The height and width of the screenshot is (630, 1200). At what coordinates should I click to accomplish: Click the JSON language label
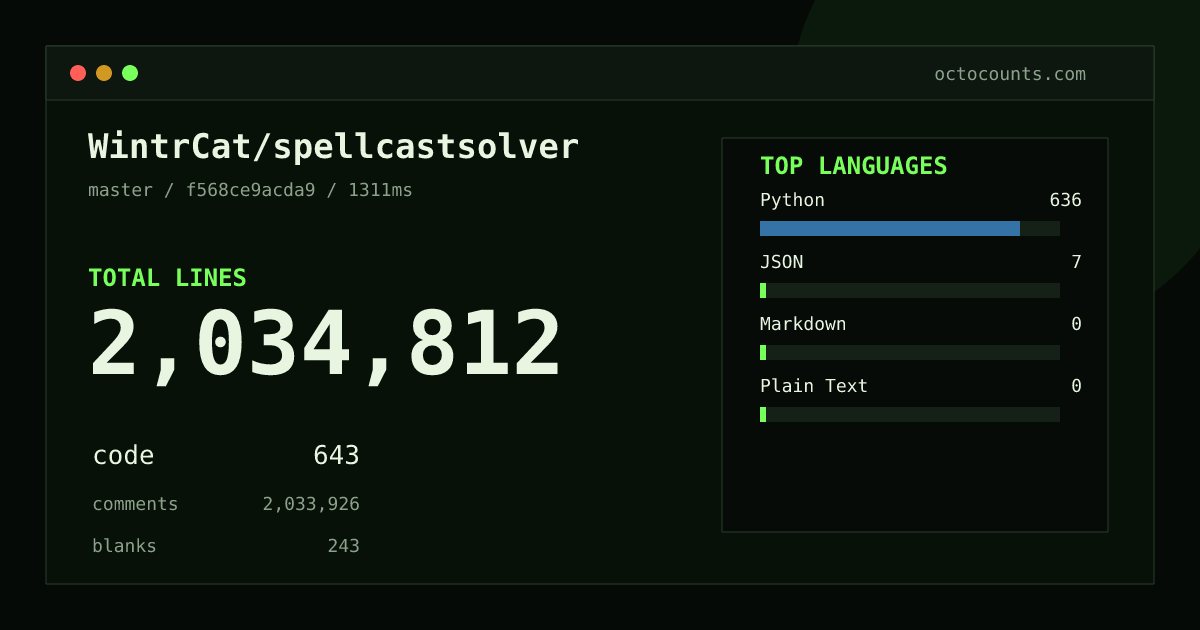click(x=781, y=262)
